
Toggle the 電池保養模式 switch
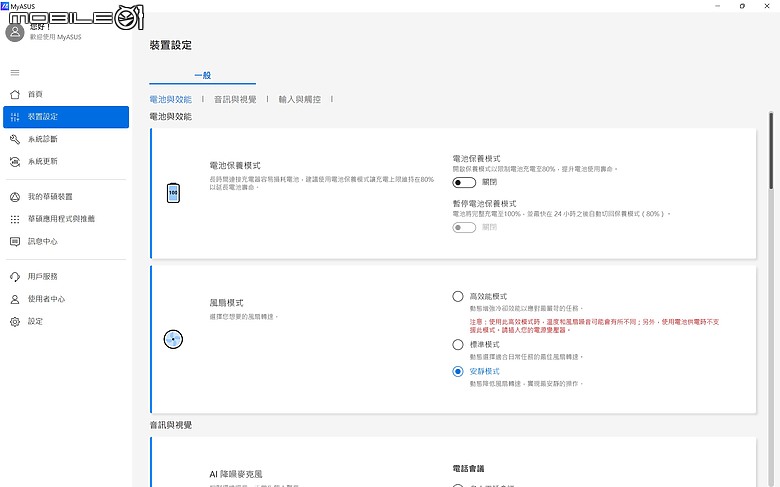click(464, 183)
